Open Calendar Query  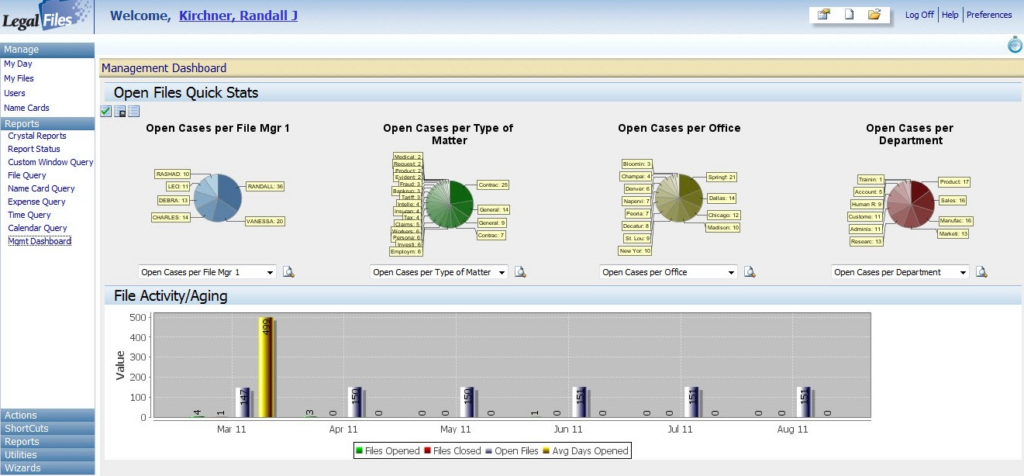pyautogui.click(x=37, y=228)
